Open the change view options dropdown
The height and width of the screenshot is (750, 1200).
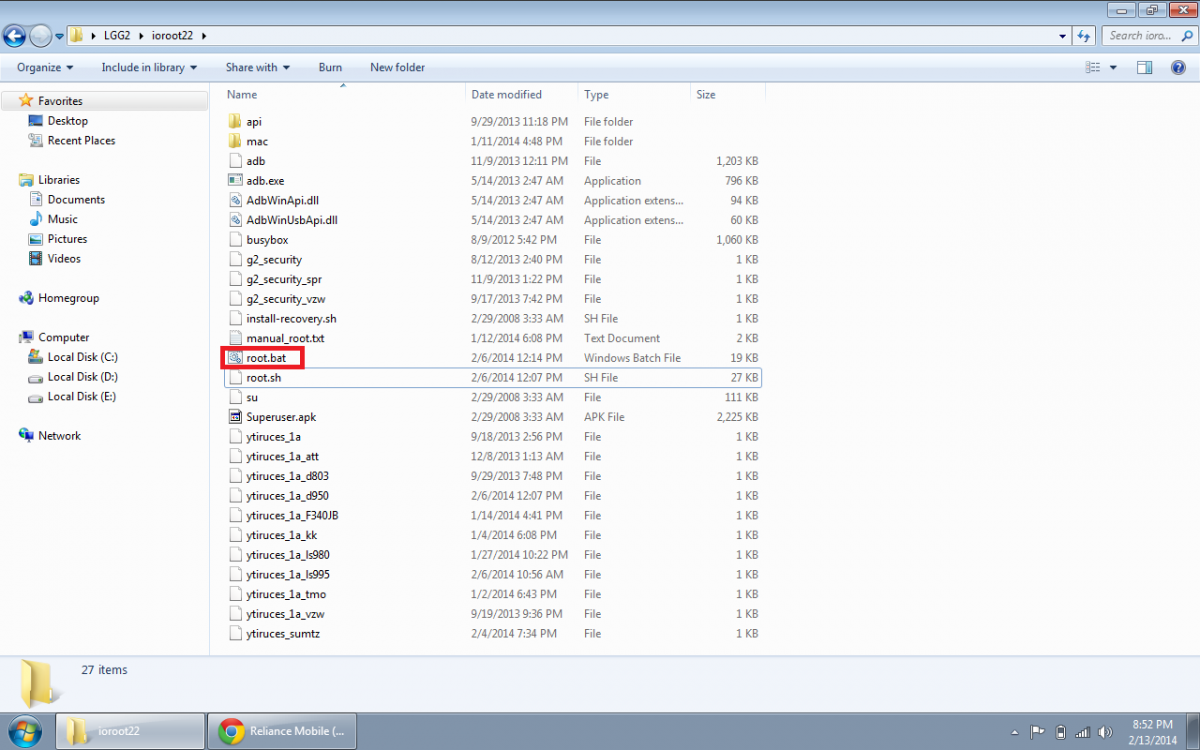[x=1114, y=68]
